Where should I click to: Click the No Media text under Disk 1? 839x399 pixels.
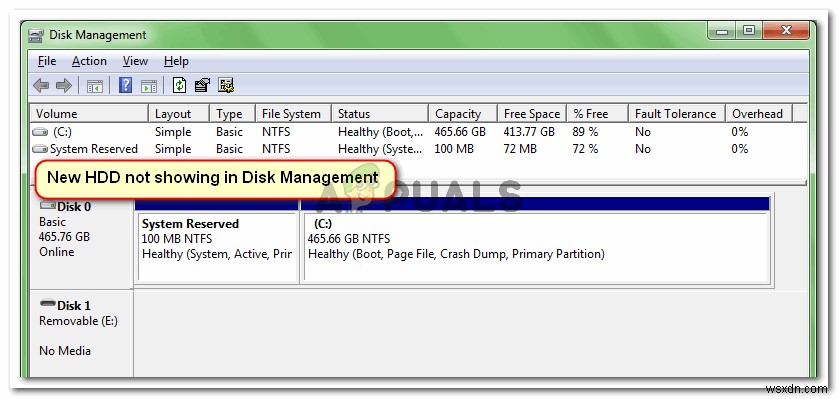65,351
